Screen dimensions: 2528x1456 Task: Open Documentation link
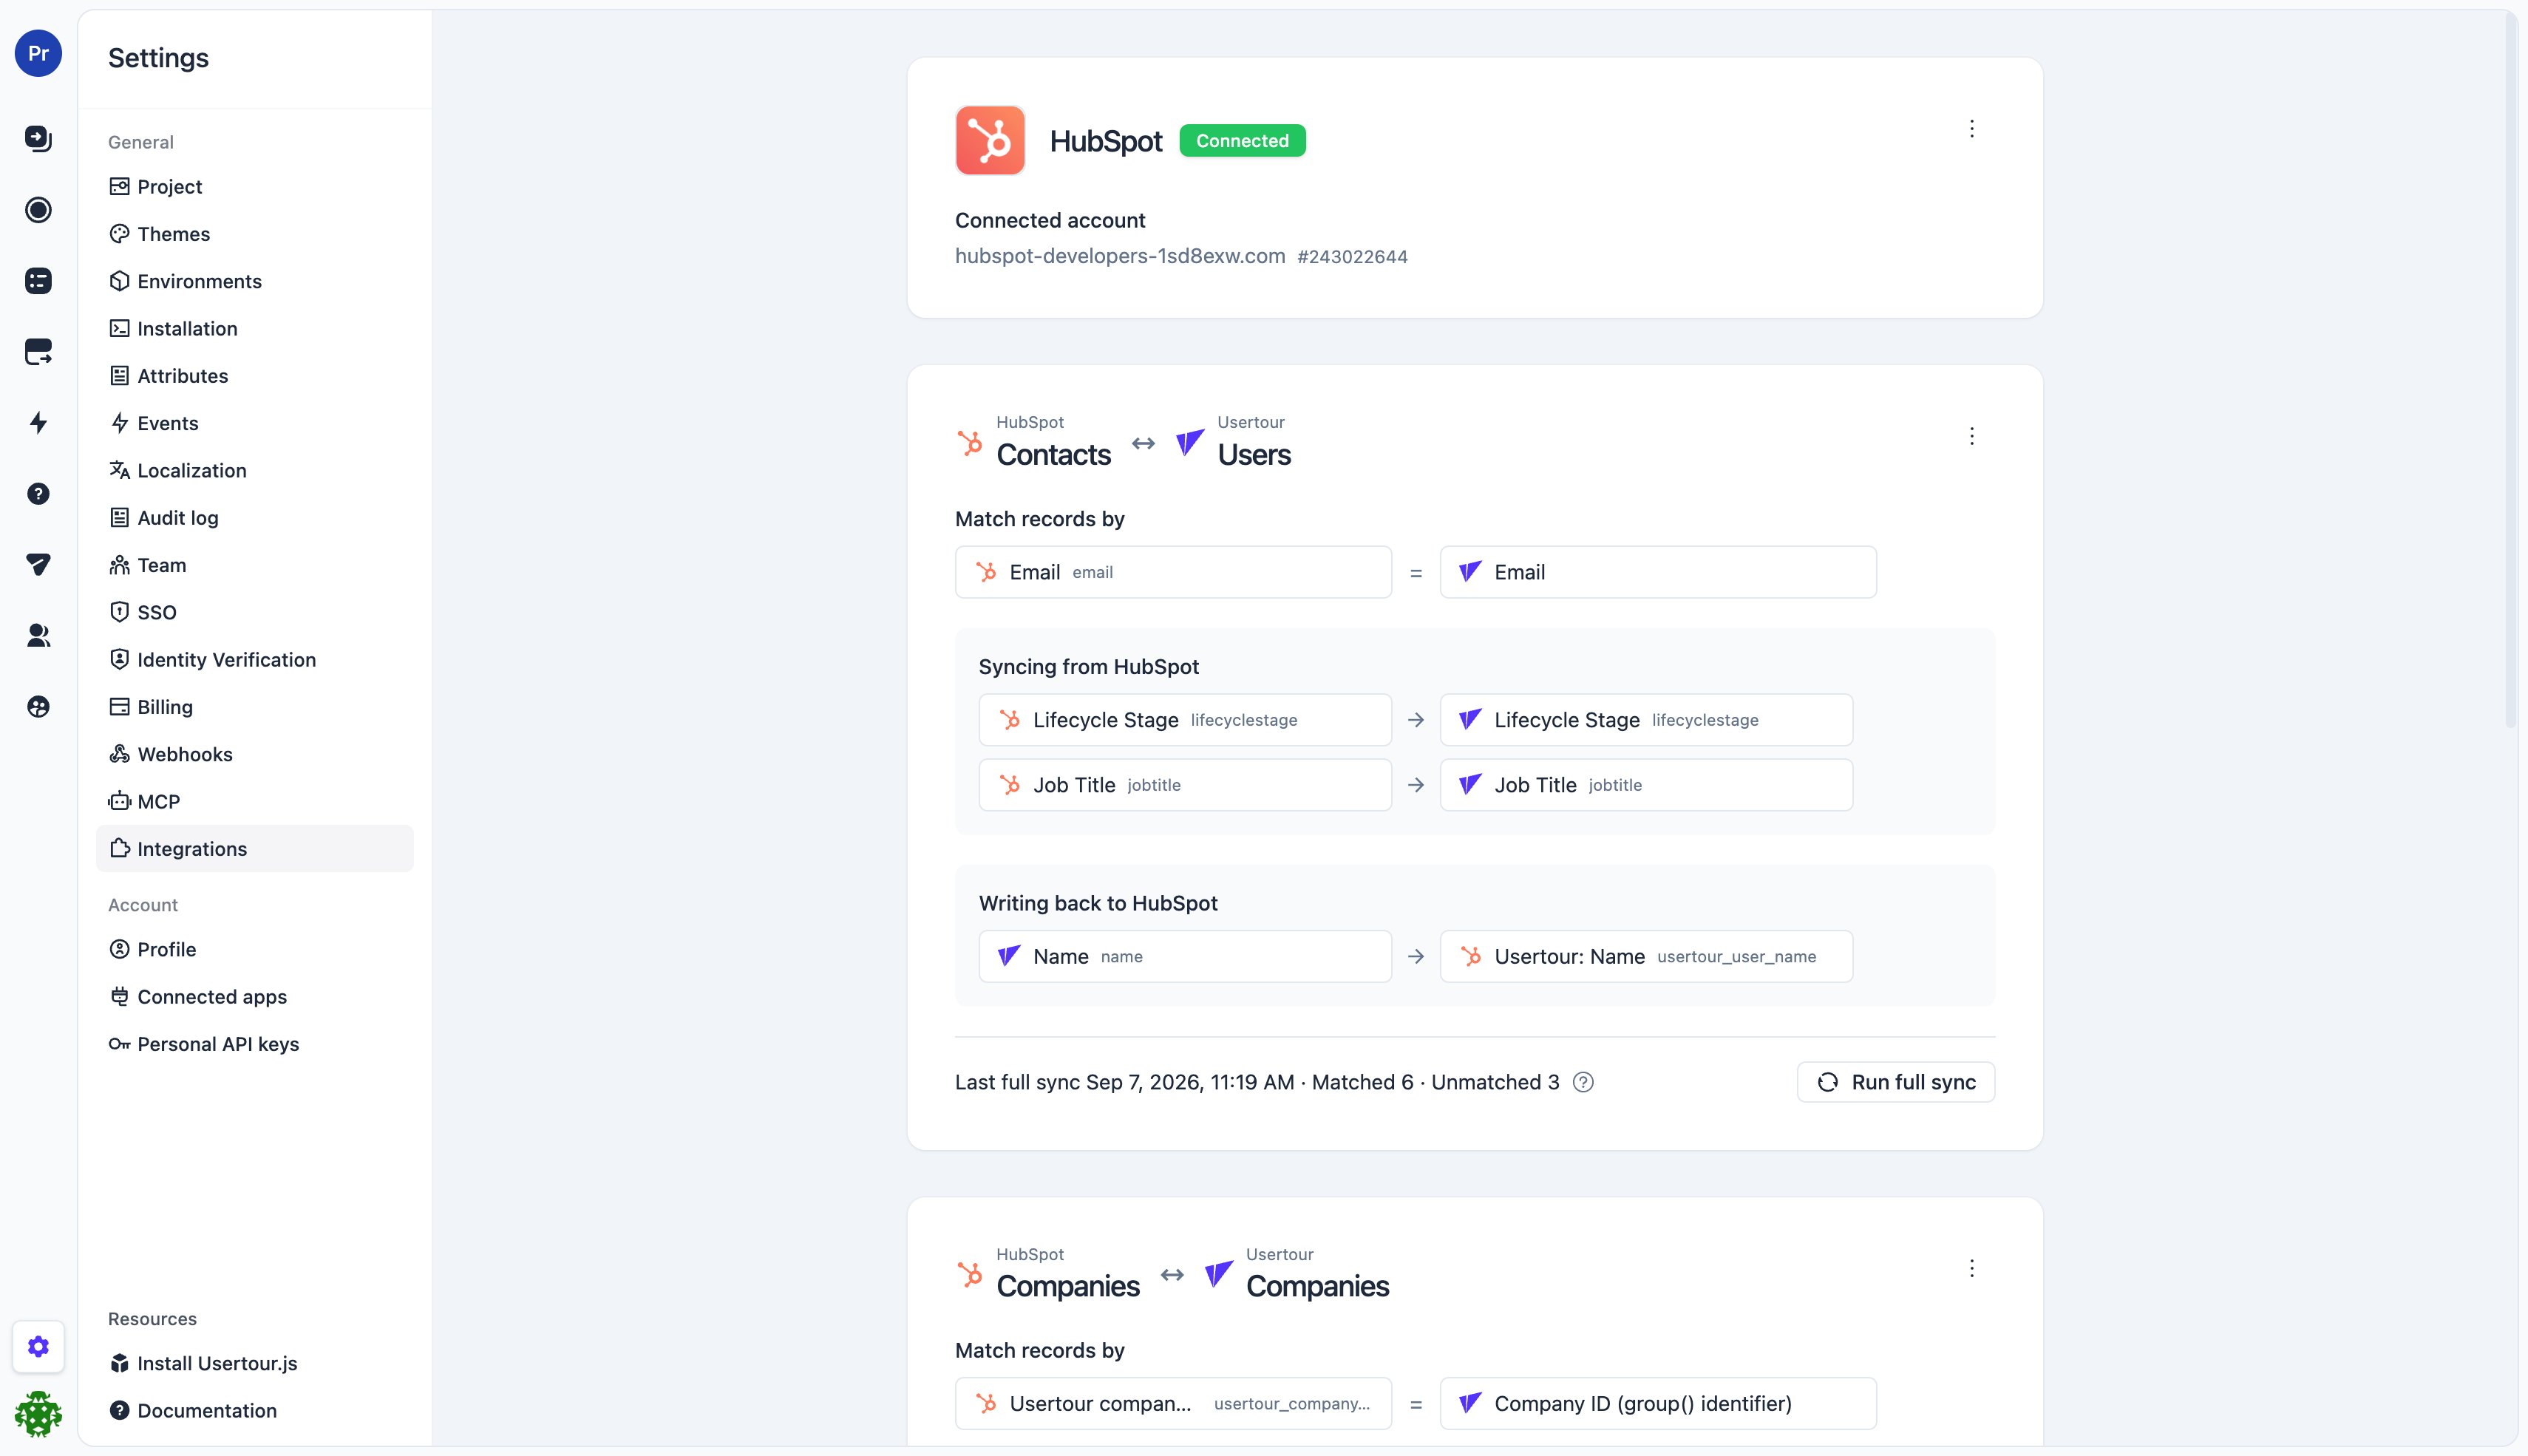pyautogui.click(x=254, y=1410)
